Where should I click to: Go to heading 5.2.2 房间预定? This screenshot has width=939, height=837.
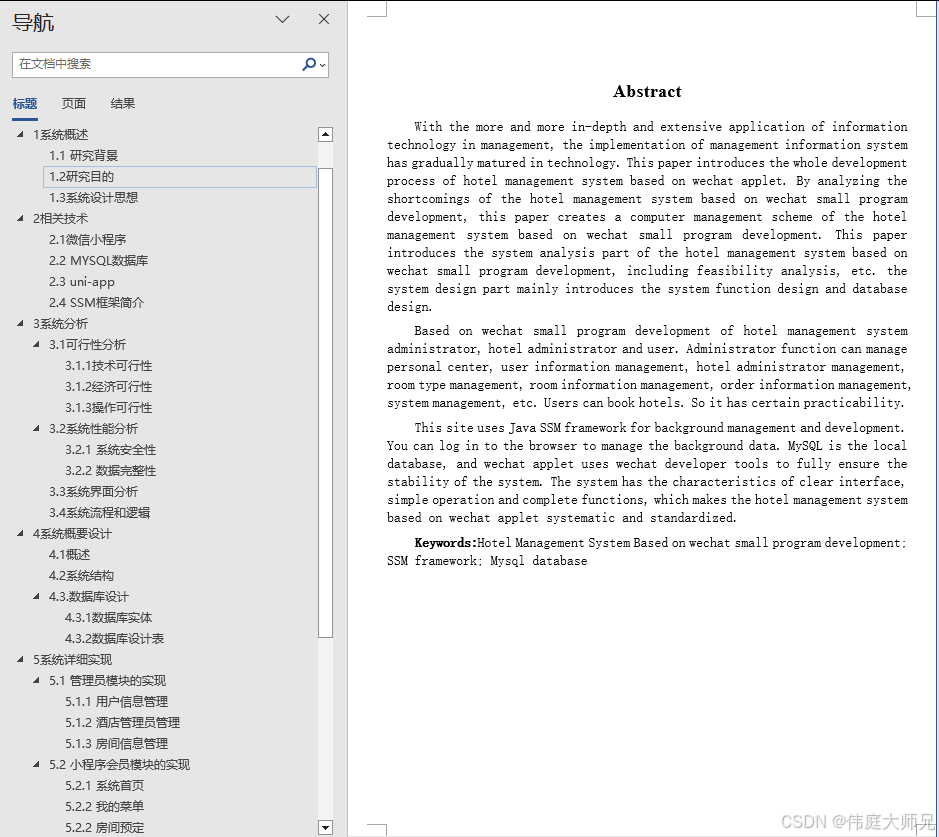click(104, 827)
